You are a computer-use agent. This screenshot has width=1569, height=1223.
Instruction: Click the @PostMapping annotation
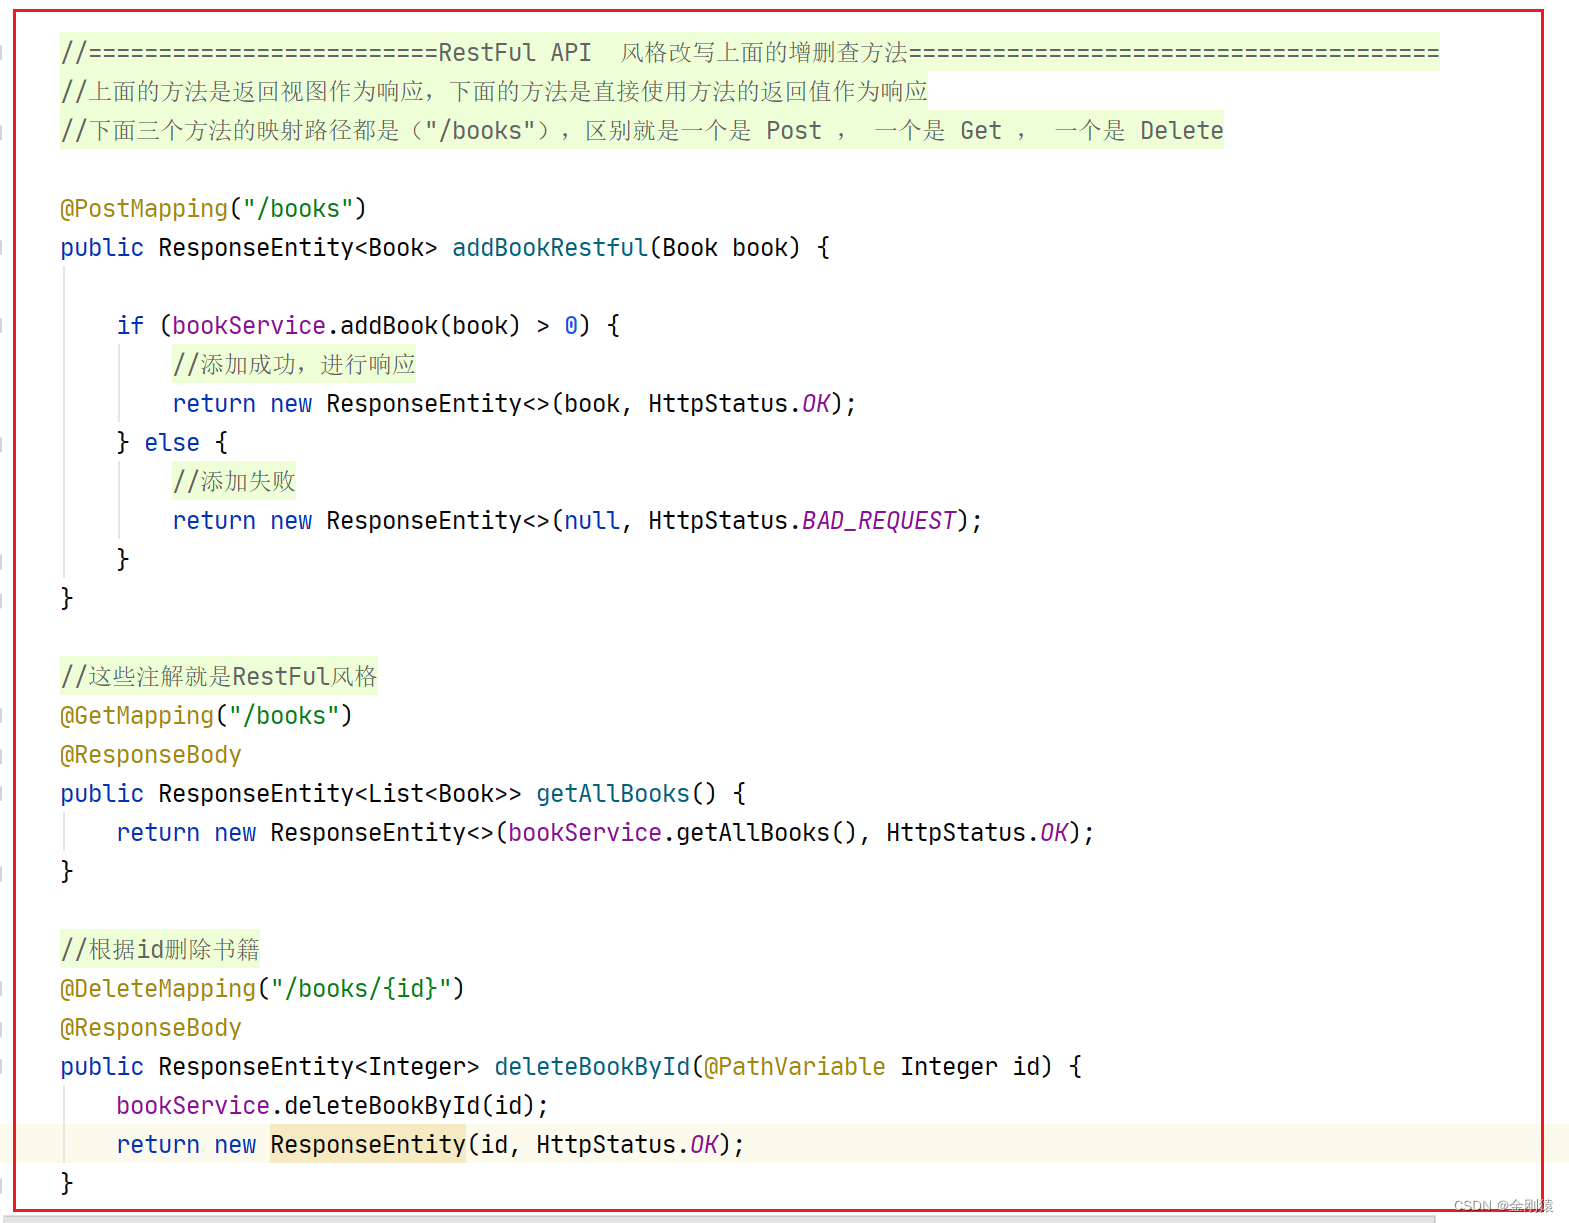click(144, 209)
